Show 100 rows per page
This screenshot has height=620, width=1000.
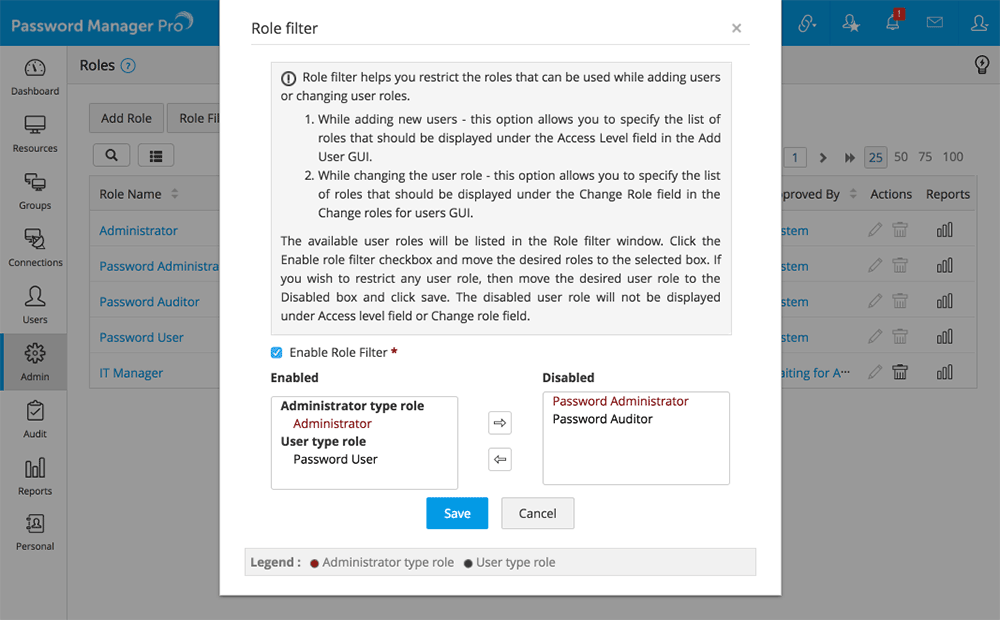click(x=955, y=157)
